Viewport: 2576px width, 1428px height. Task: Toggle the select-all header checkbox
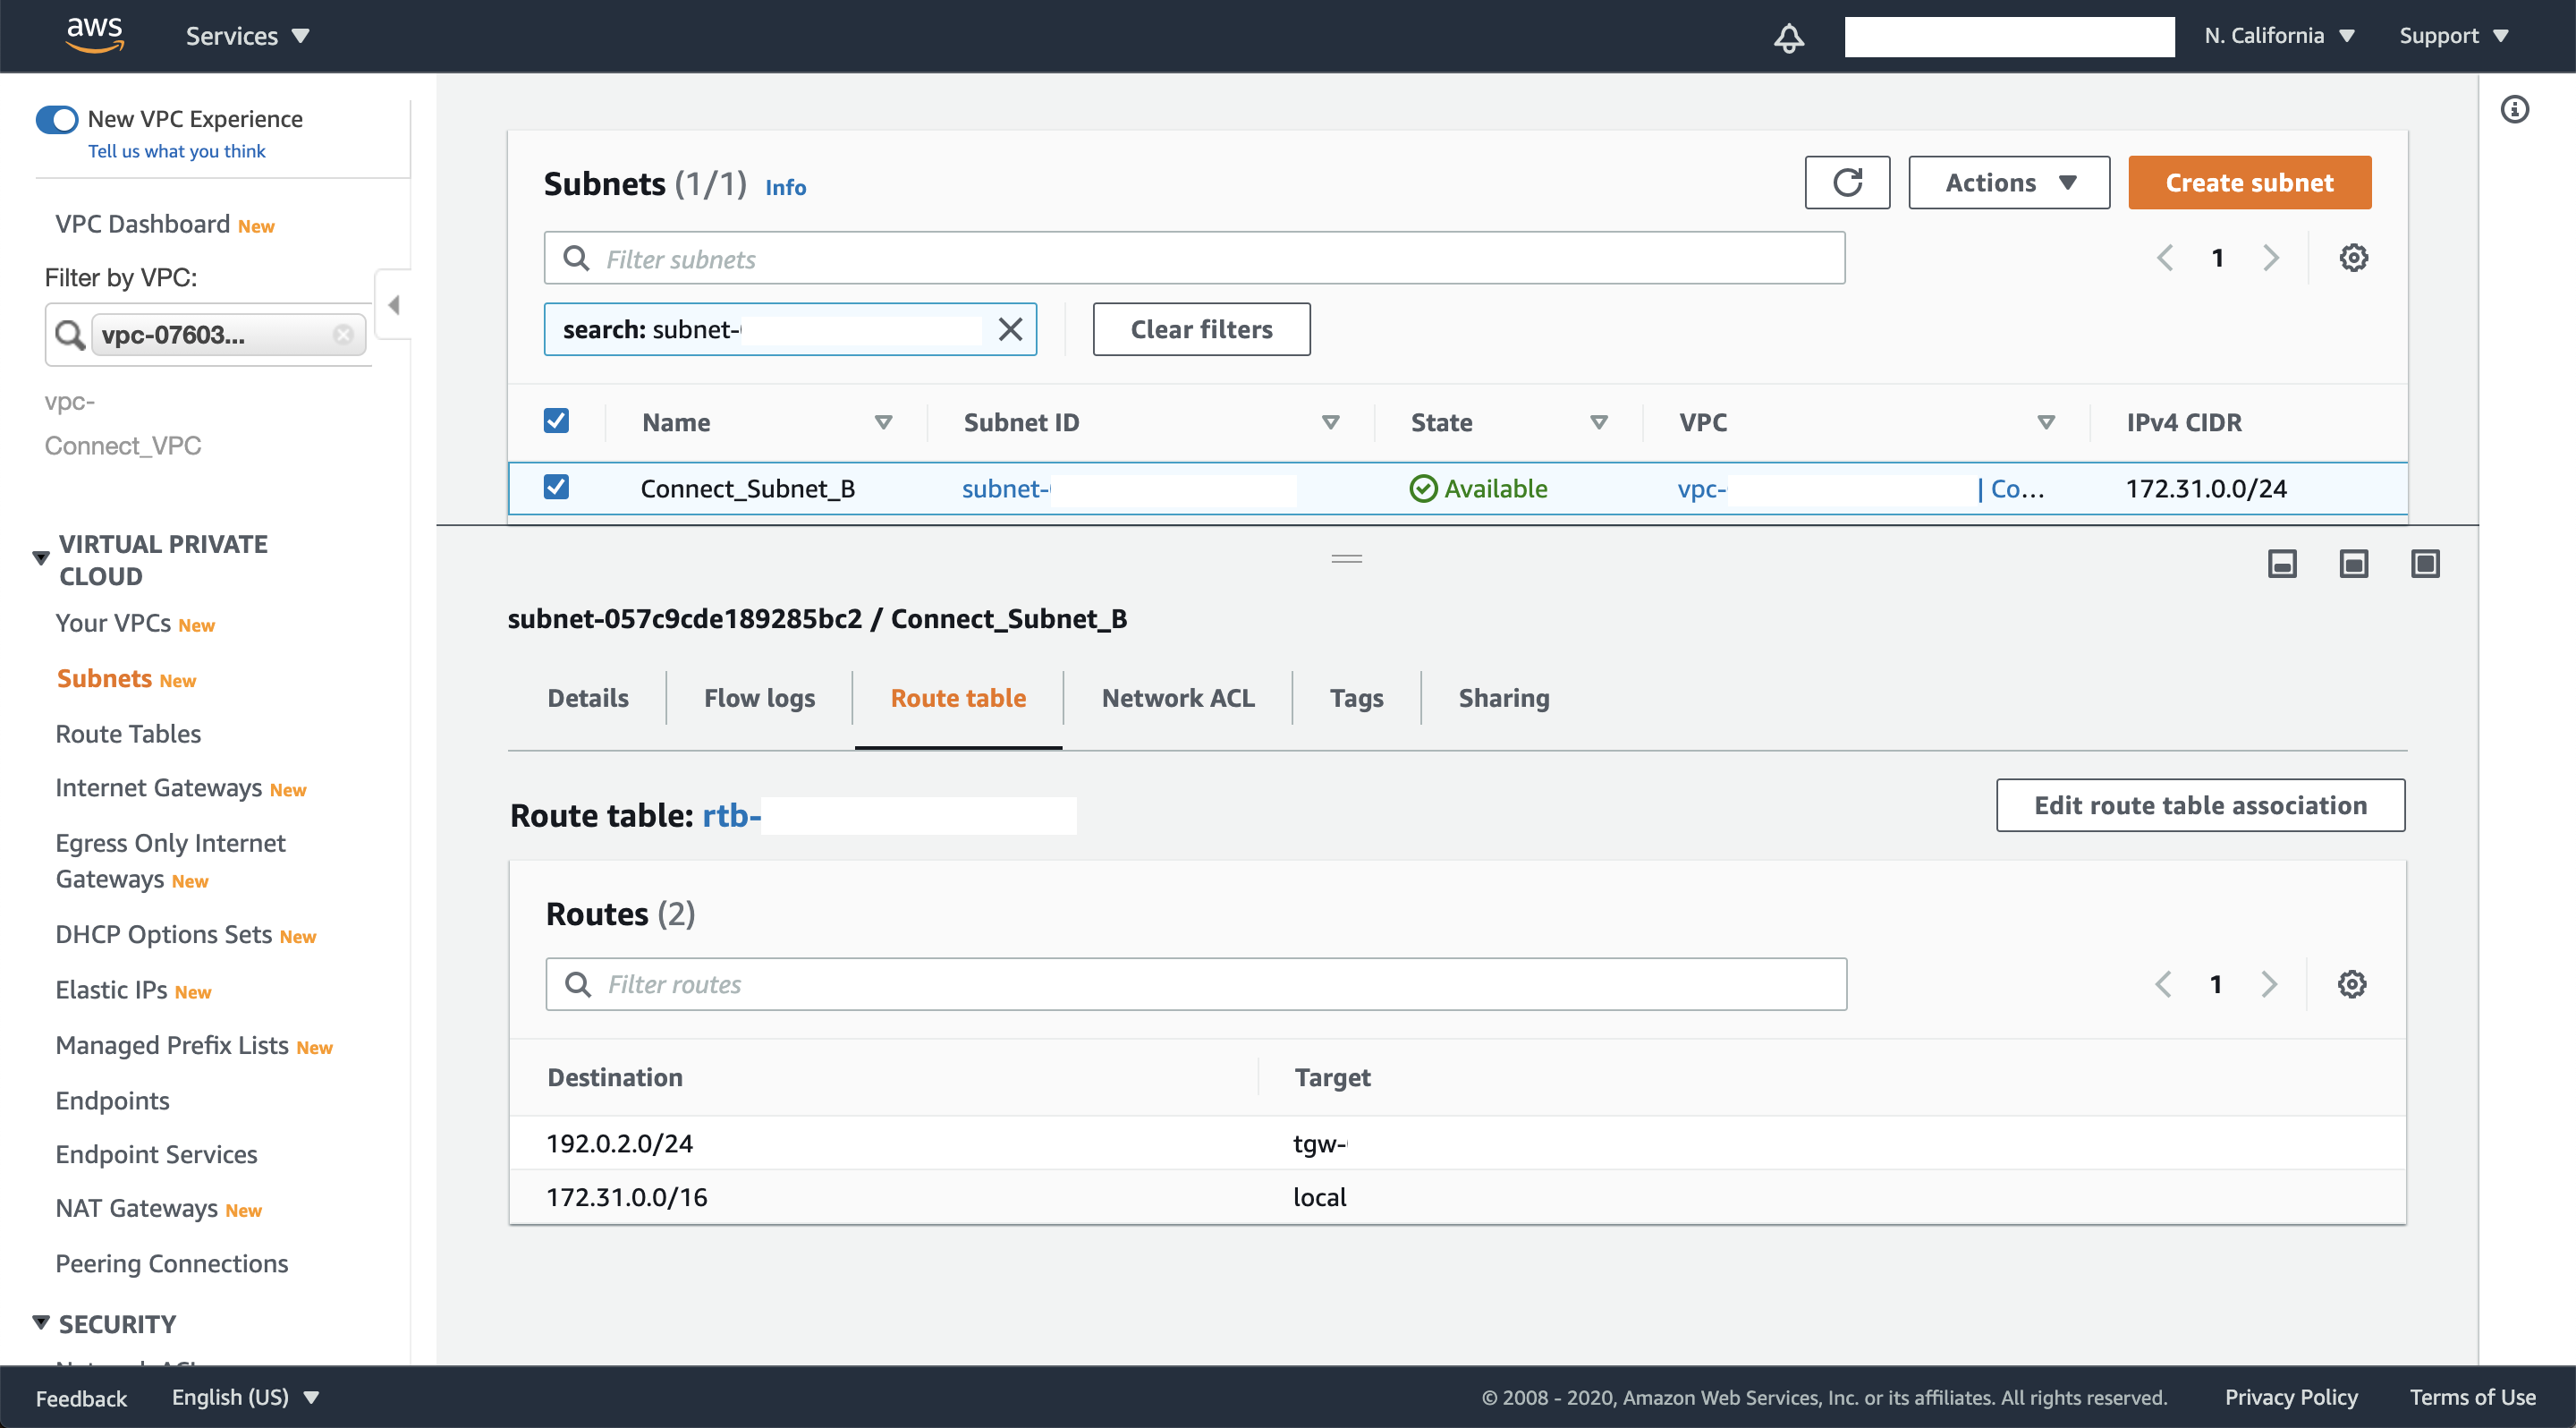(x=556, y=421)
